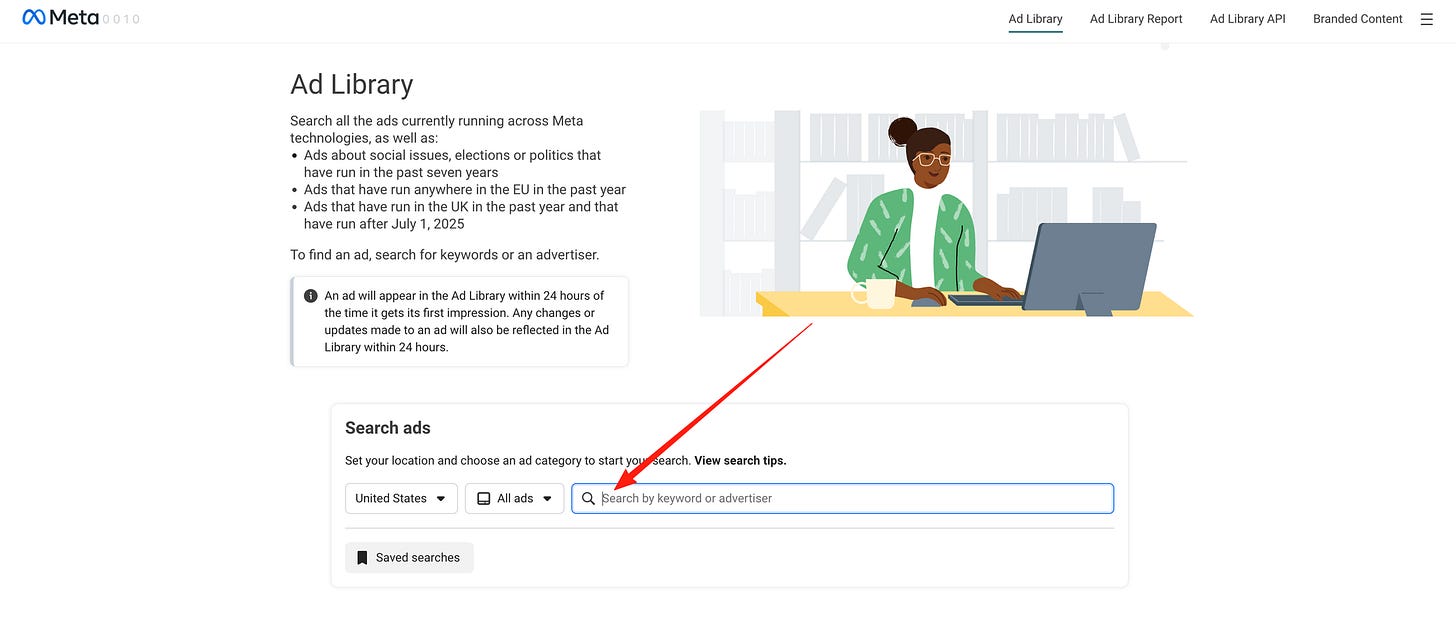Click the librarian illustration
The width and height of the screenshot is (1456, 633).
(946, 213)
